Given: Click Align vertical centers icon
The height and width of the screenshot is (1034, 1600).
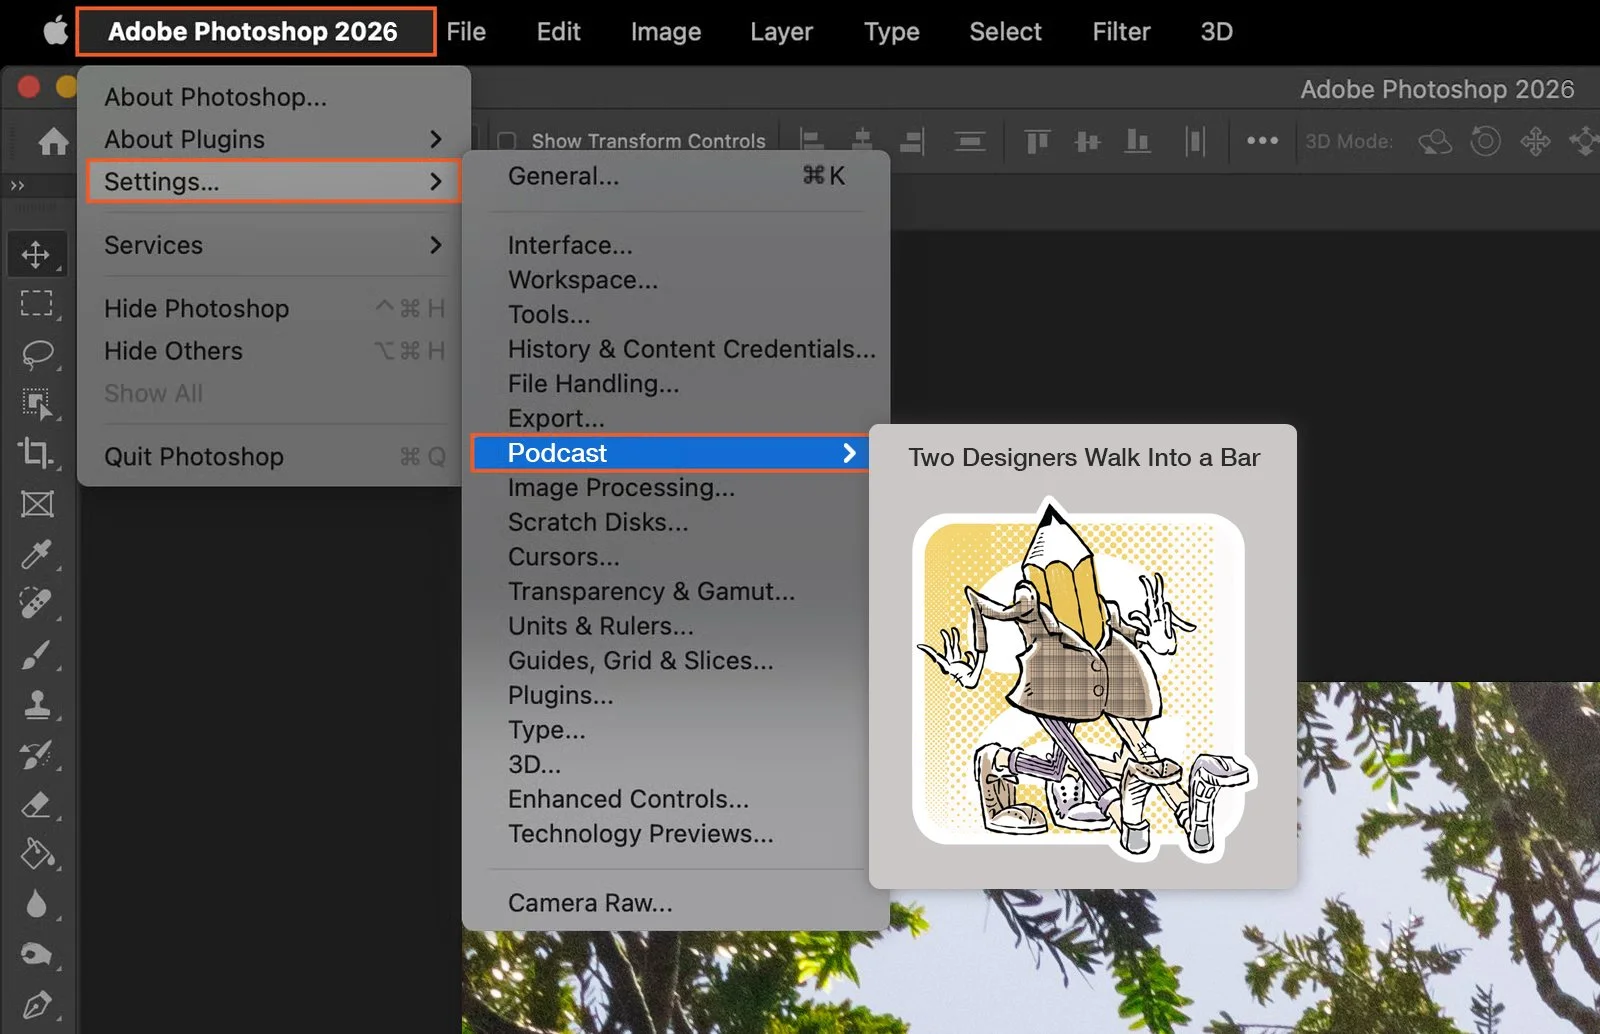Looking at the screenshot, I should pos(1087,141).
